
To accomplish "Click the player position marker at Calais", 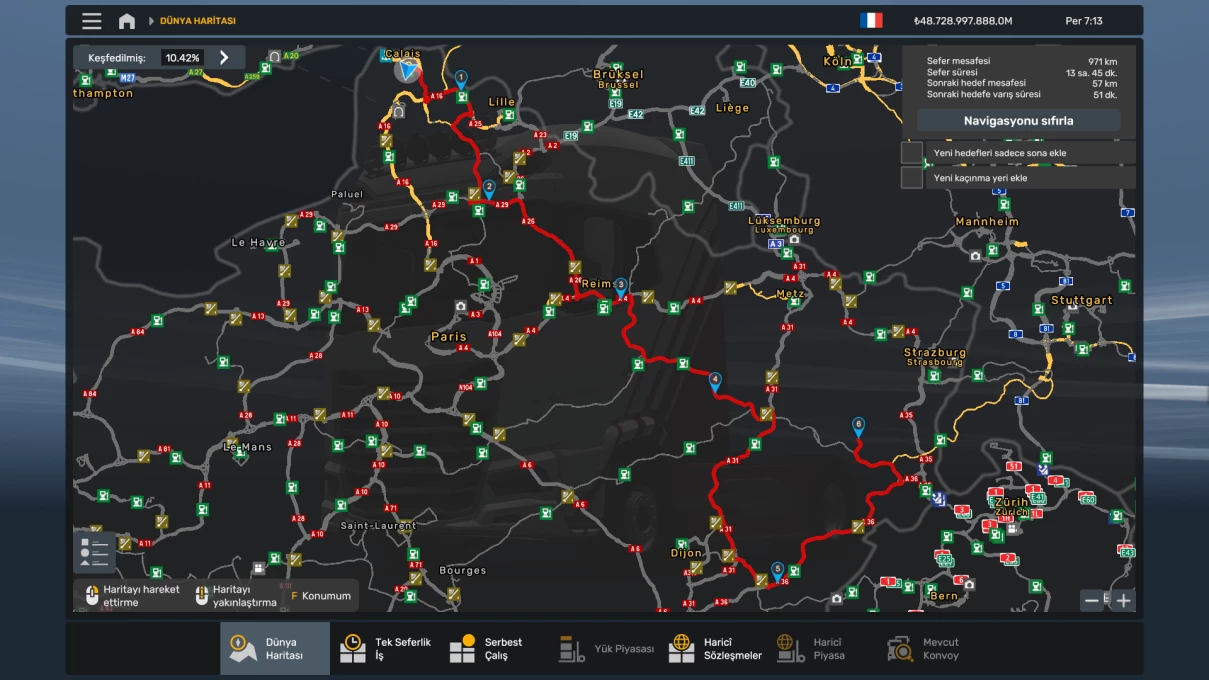I will click(x=407, y=70).
